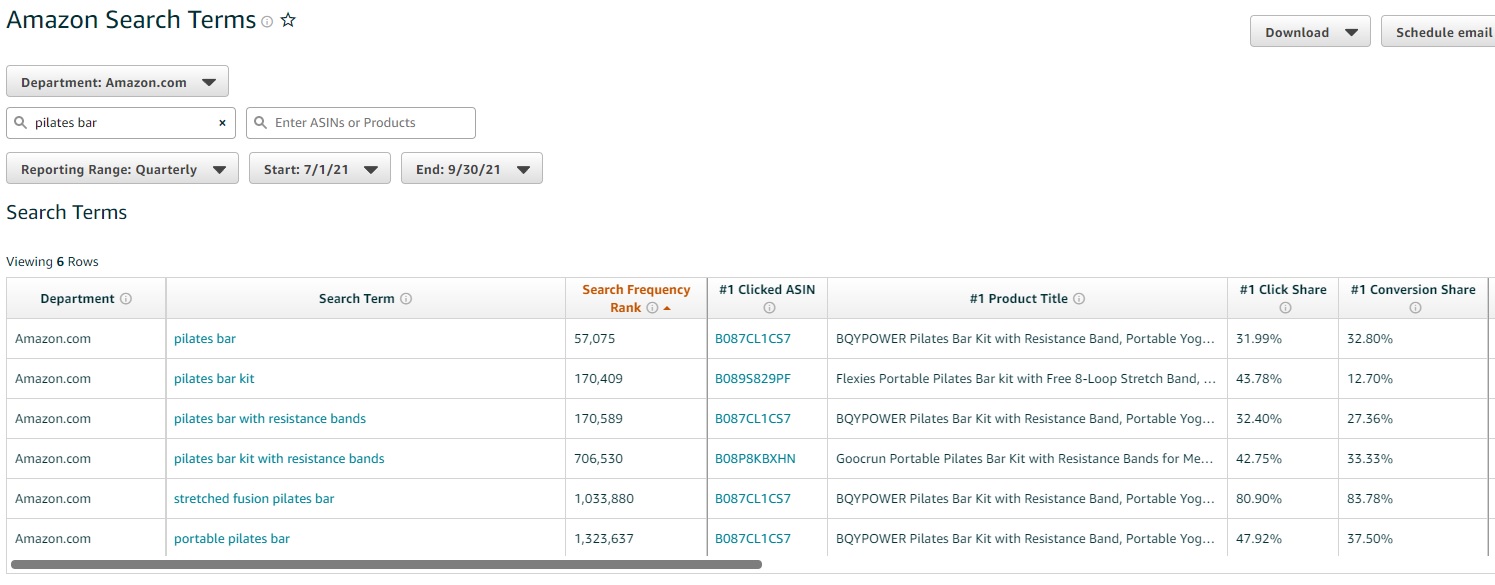The image size is (1495, 585).
Task: Click the horizontal scrollbar below the table
Action: pyautogui.click(x=386, y=565)
